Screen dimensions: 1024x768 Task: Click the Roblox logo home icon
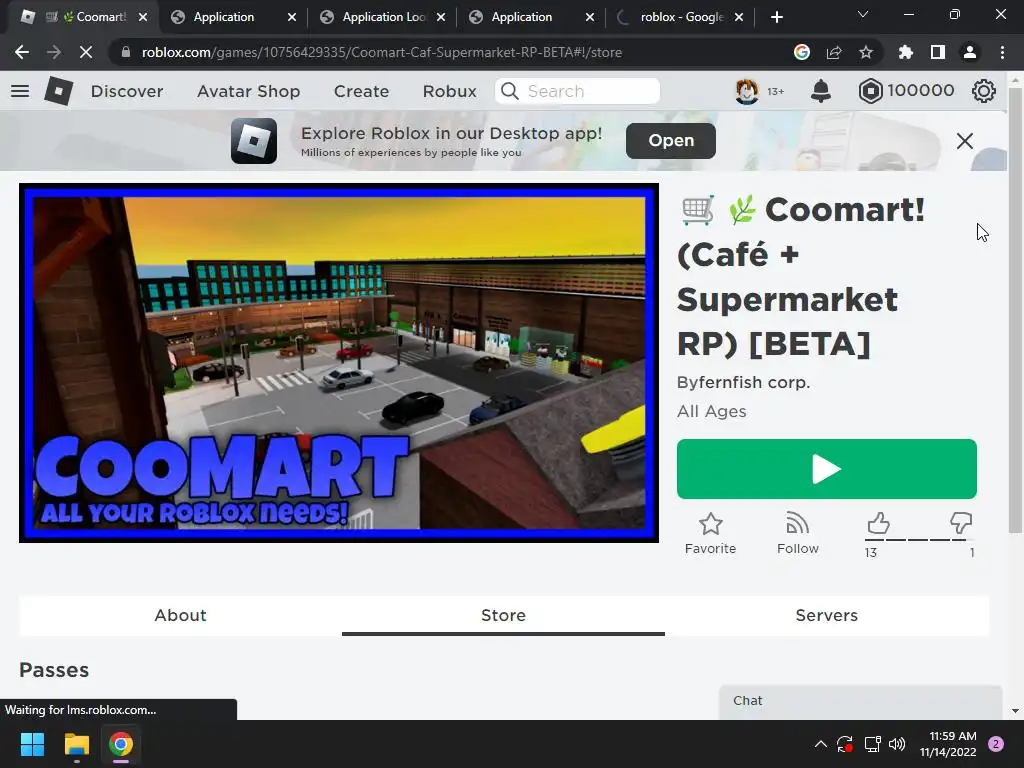point(58,91)
